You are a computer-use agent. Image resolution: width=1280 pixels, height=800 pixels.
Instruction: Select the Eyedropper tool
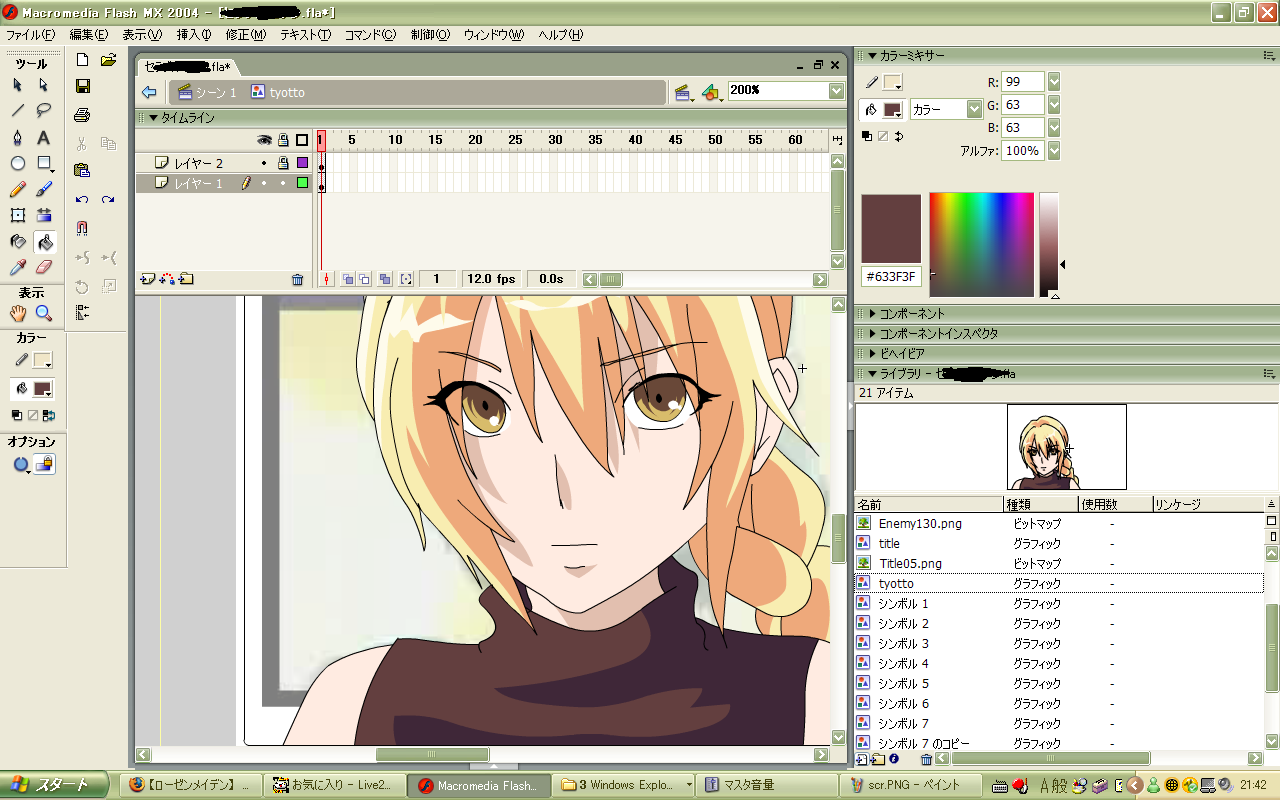(x=18, y=267)
